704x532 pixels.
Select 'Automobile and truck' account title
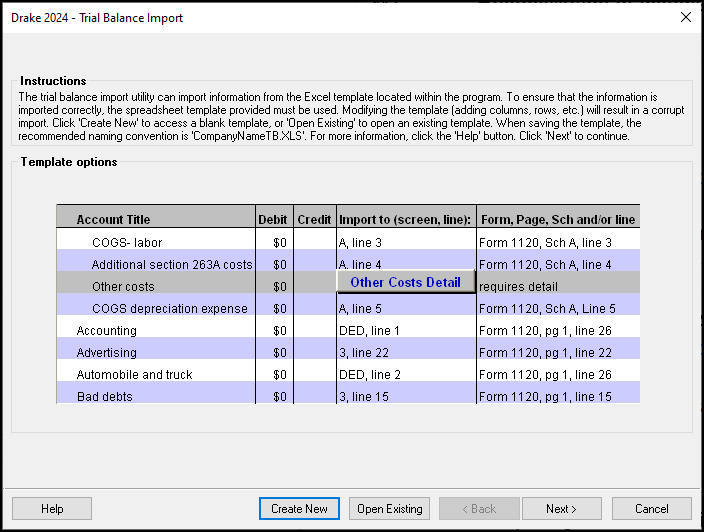[134, 374]
